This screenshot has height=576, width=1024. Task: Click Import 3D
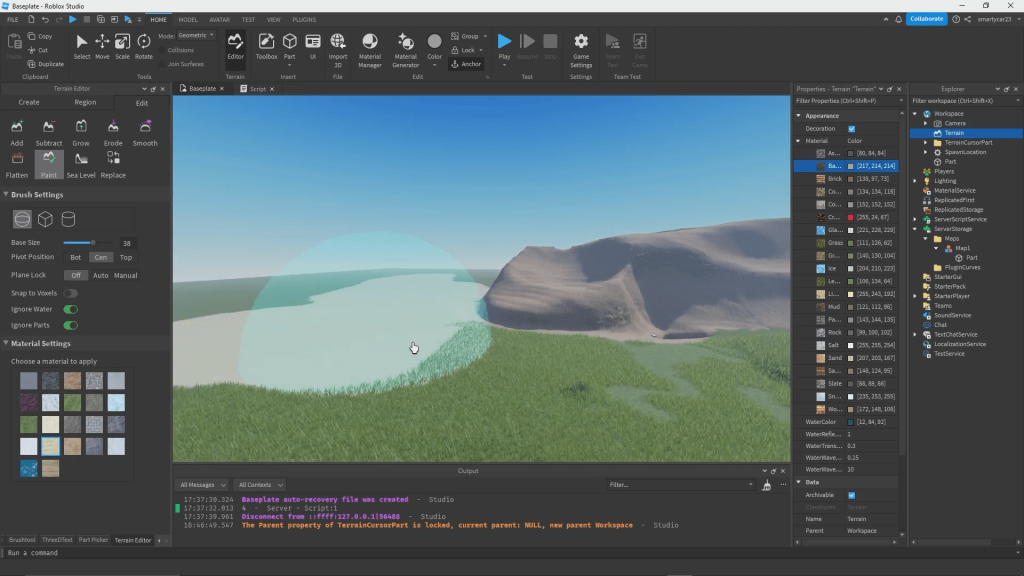338,50
